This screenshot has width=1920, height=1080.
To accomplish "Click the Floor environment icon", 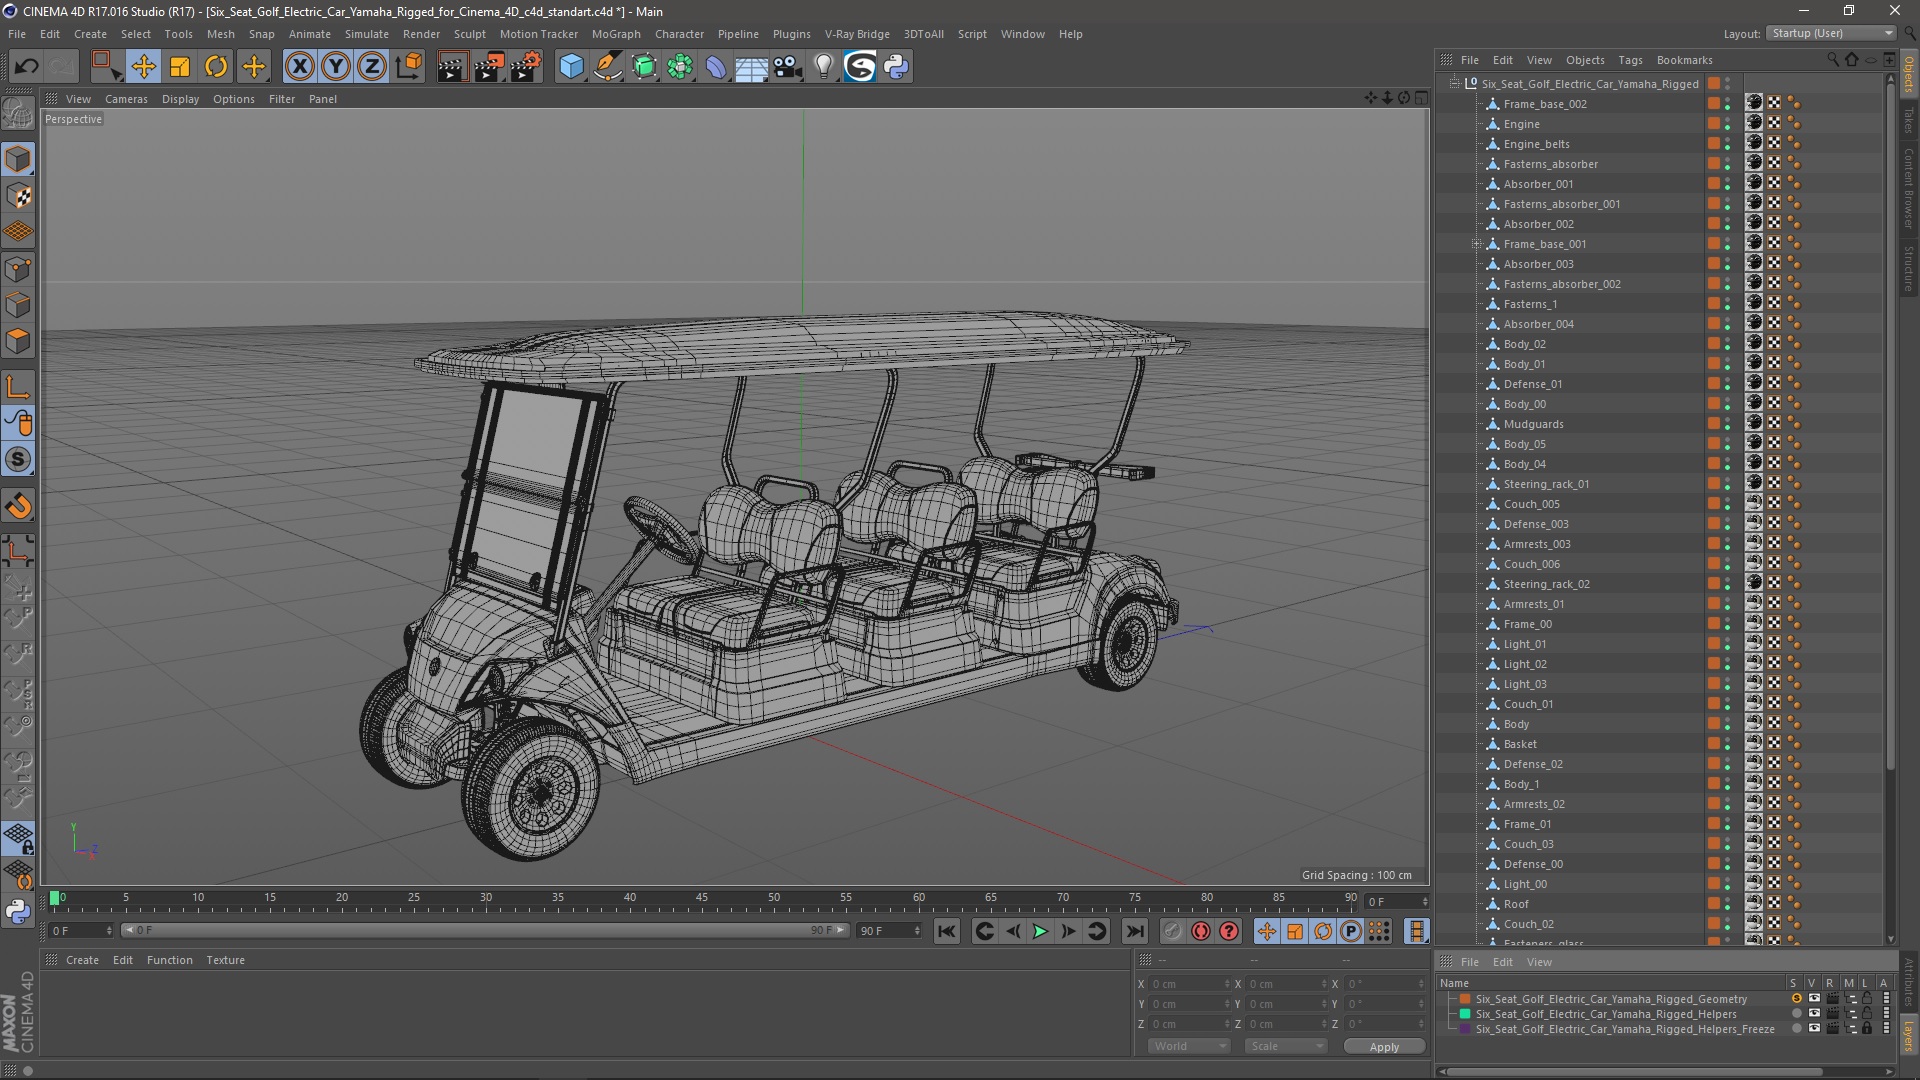I will click(751, 67).
